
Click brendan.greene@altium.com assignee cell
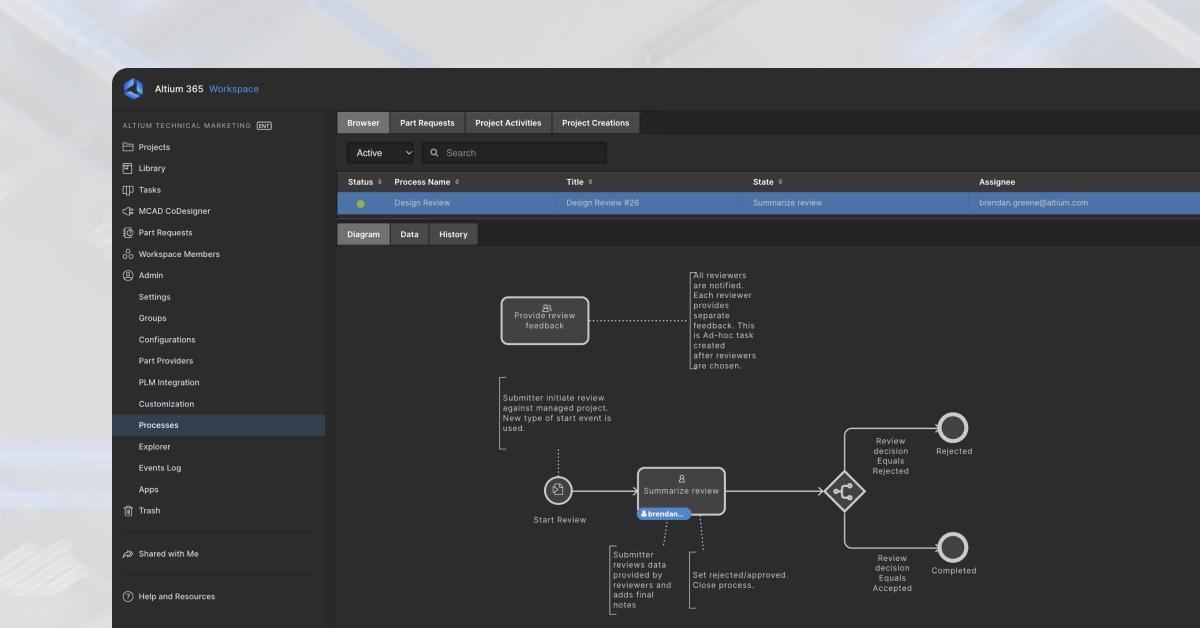click(x=1034, y=203)
